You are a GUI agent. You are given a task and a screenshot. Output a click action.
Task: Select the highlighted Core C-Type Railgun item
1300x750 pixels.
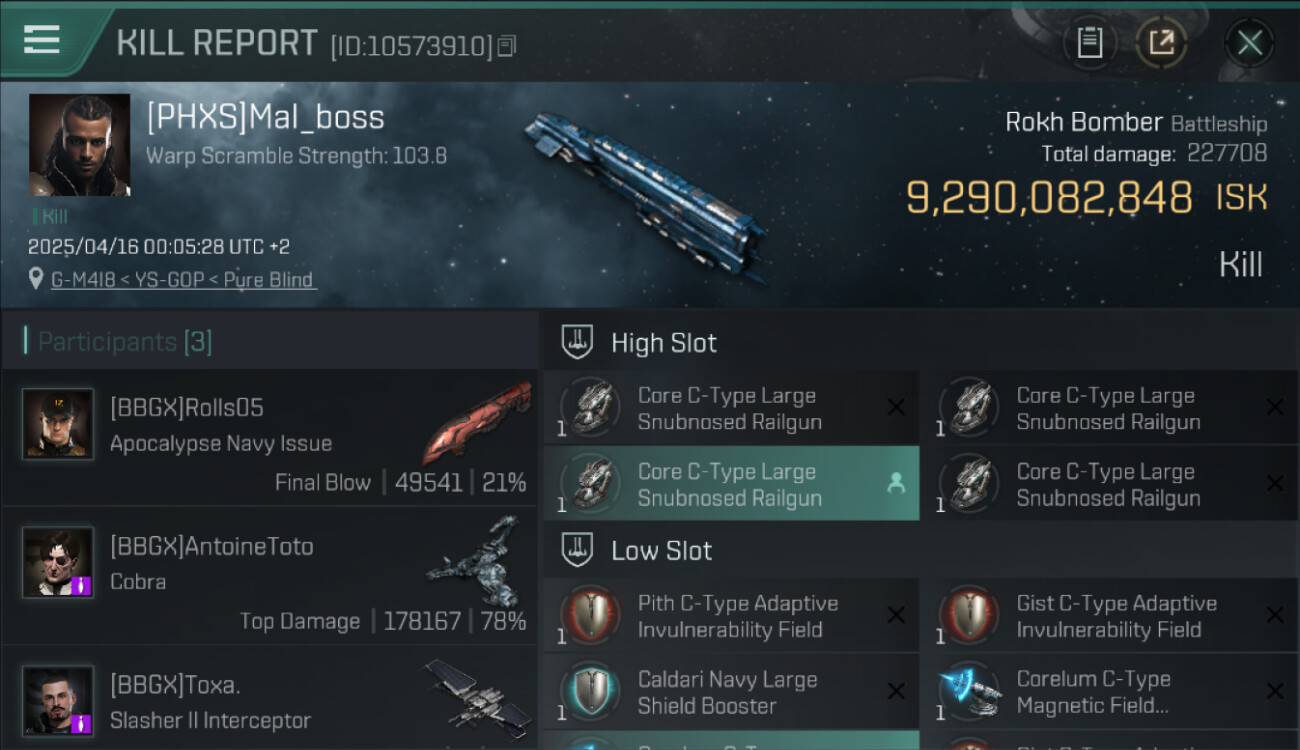(x=729, y=484)
